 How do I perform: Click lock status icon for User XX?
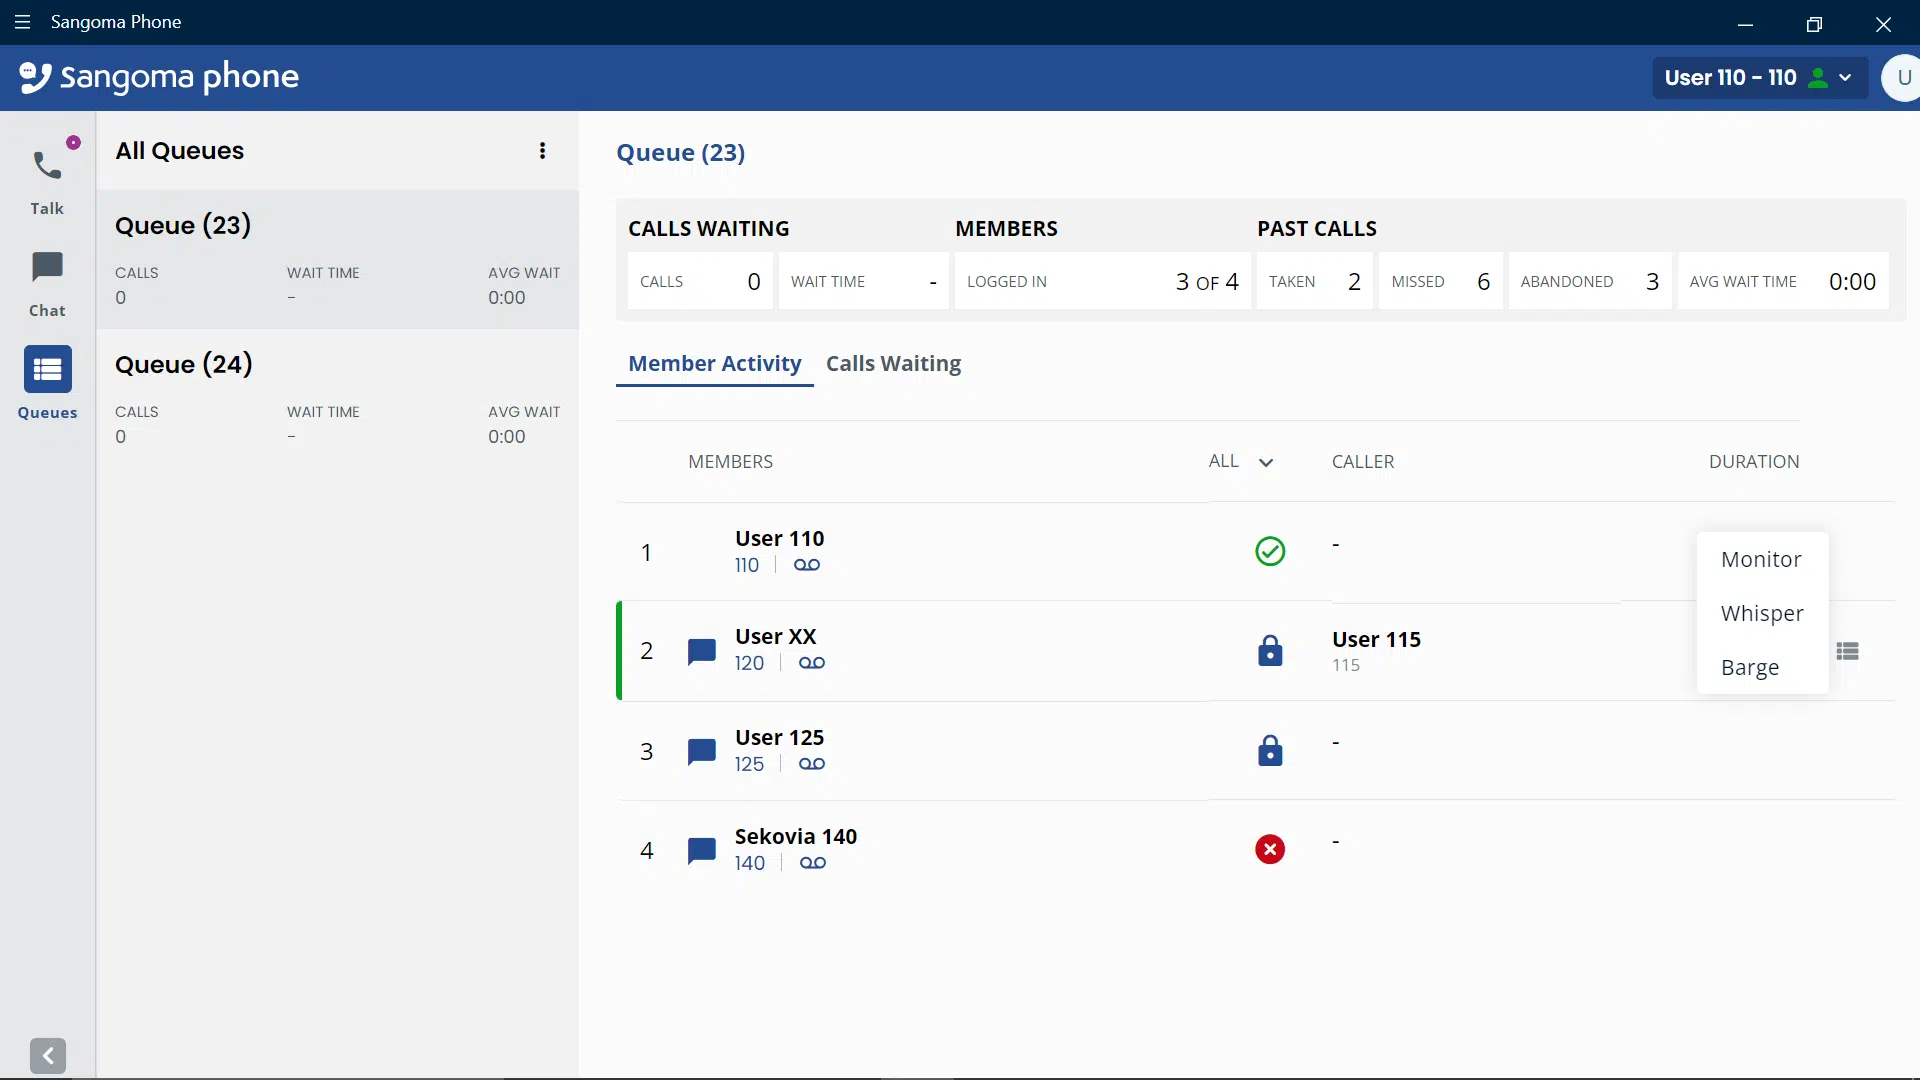click(x=1270, y=651)
